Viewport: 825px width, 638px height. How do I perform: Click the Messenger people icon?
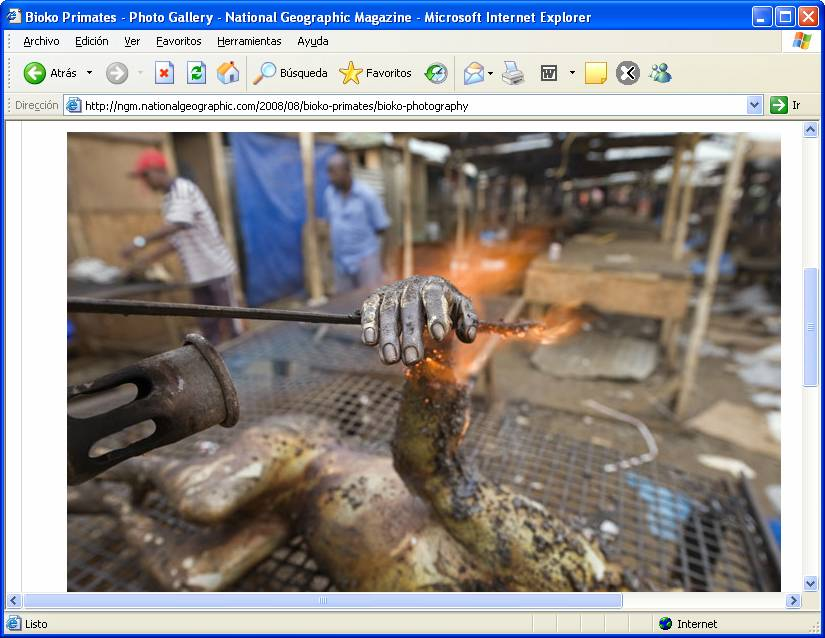coord(660,73)
